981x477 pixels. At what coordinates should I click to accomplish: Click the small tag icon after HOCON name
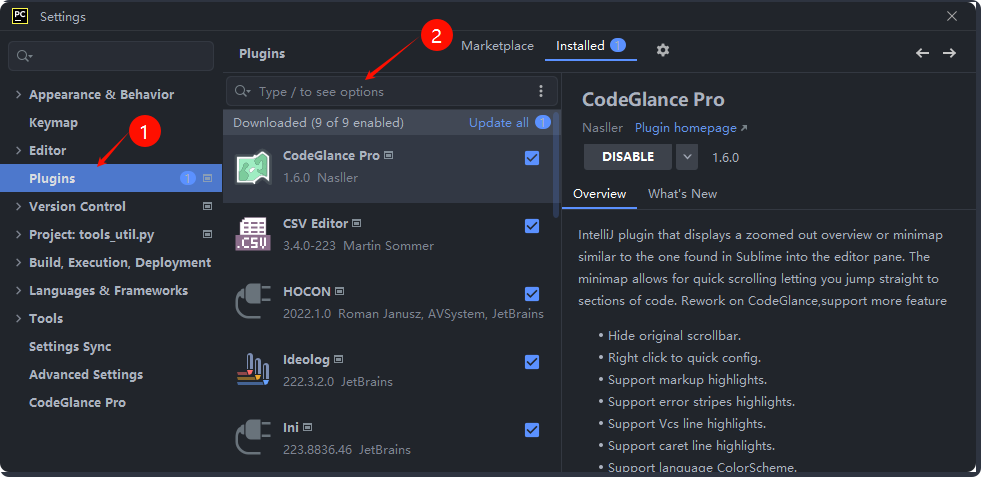[340, 291]
